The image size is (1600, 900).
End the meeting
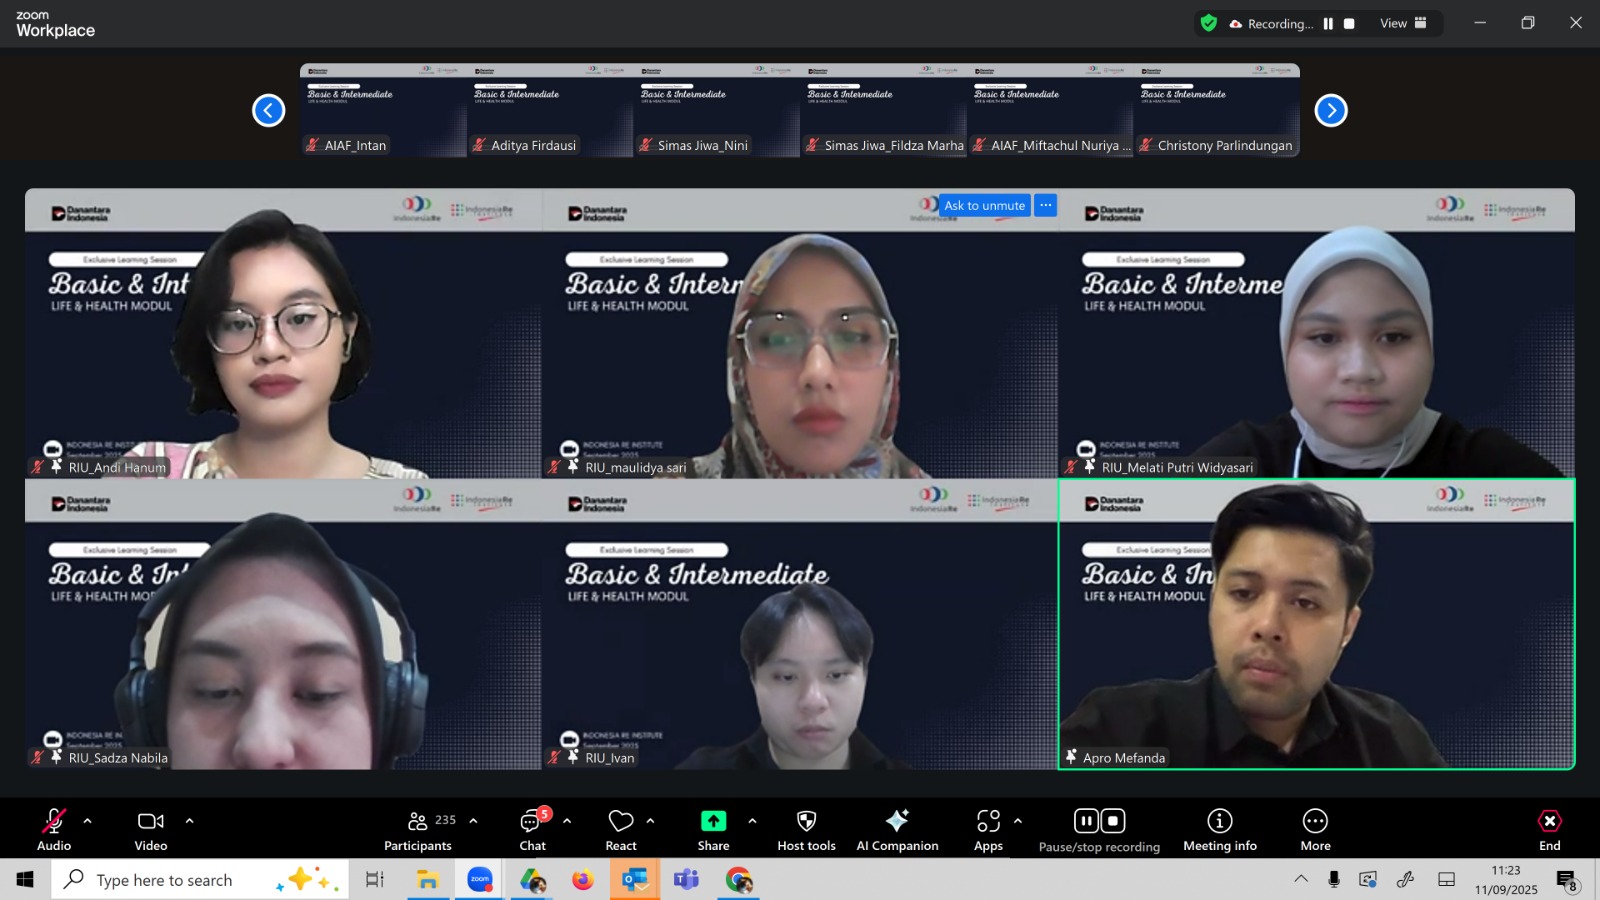(1549, 830)
